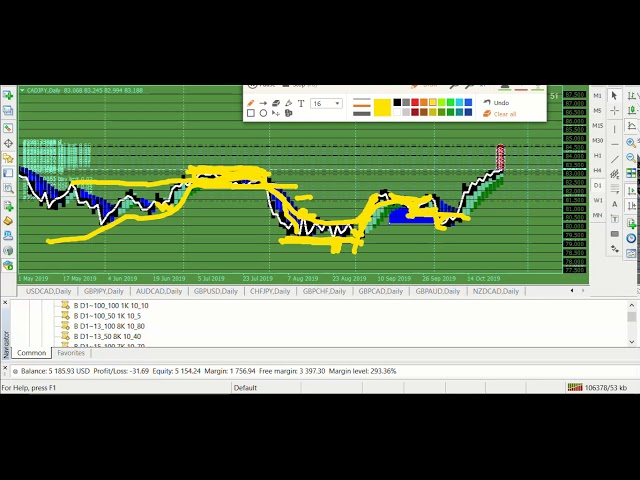Select the pencil drawing tool

coord(251,103)
